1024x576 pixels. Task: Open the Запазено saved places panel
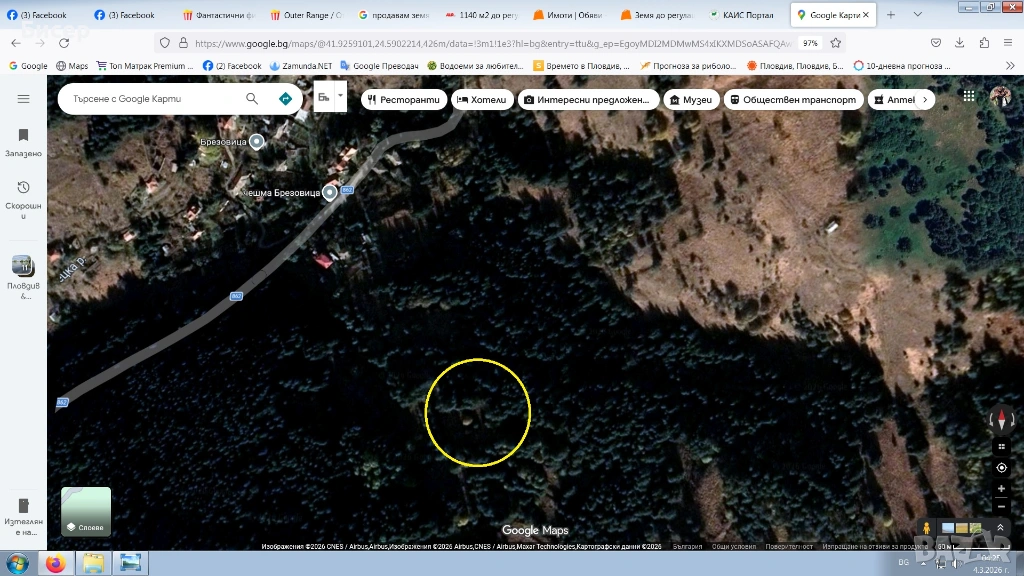(x=23, y=142)
